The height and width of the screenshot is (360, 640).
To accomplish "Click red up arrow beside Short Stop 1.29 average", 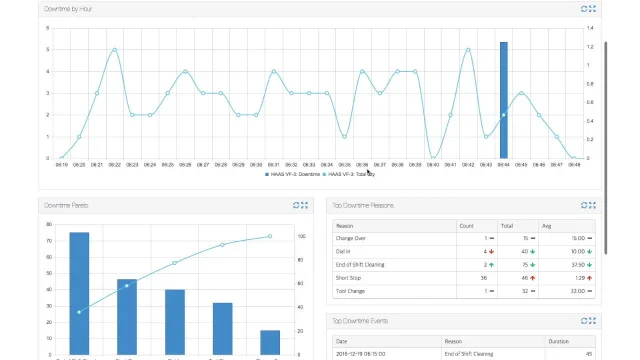I will click(589, 278).
